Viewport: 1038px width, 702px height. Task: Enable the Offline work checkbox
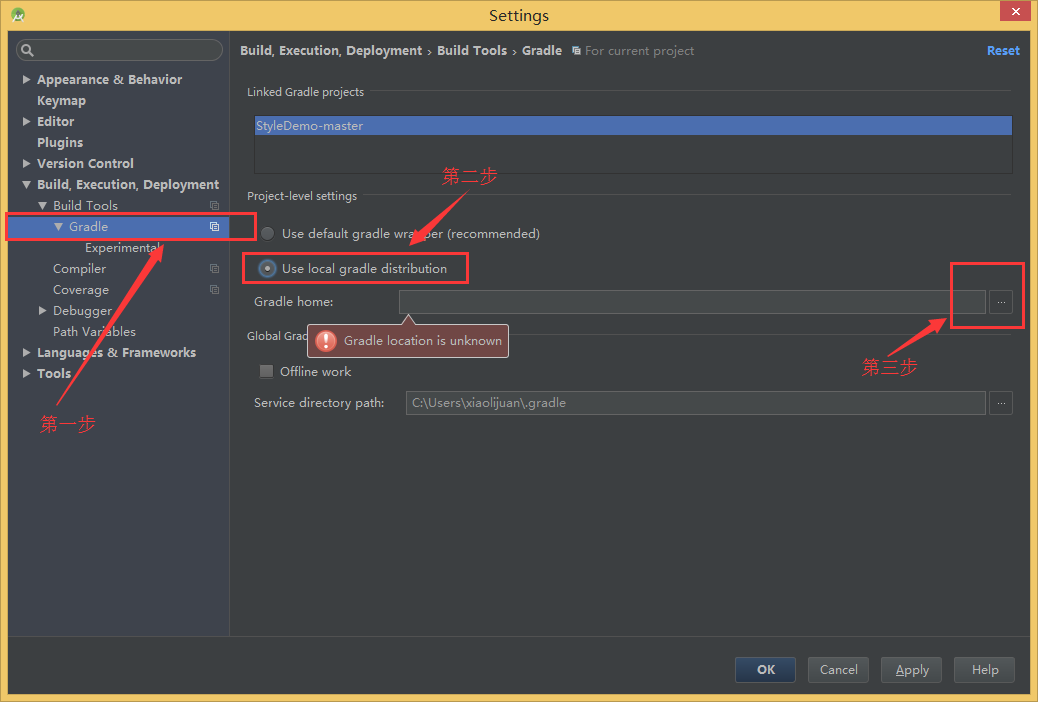pyautogui.click(x=266, y=372)
